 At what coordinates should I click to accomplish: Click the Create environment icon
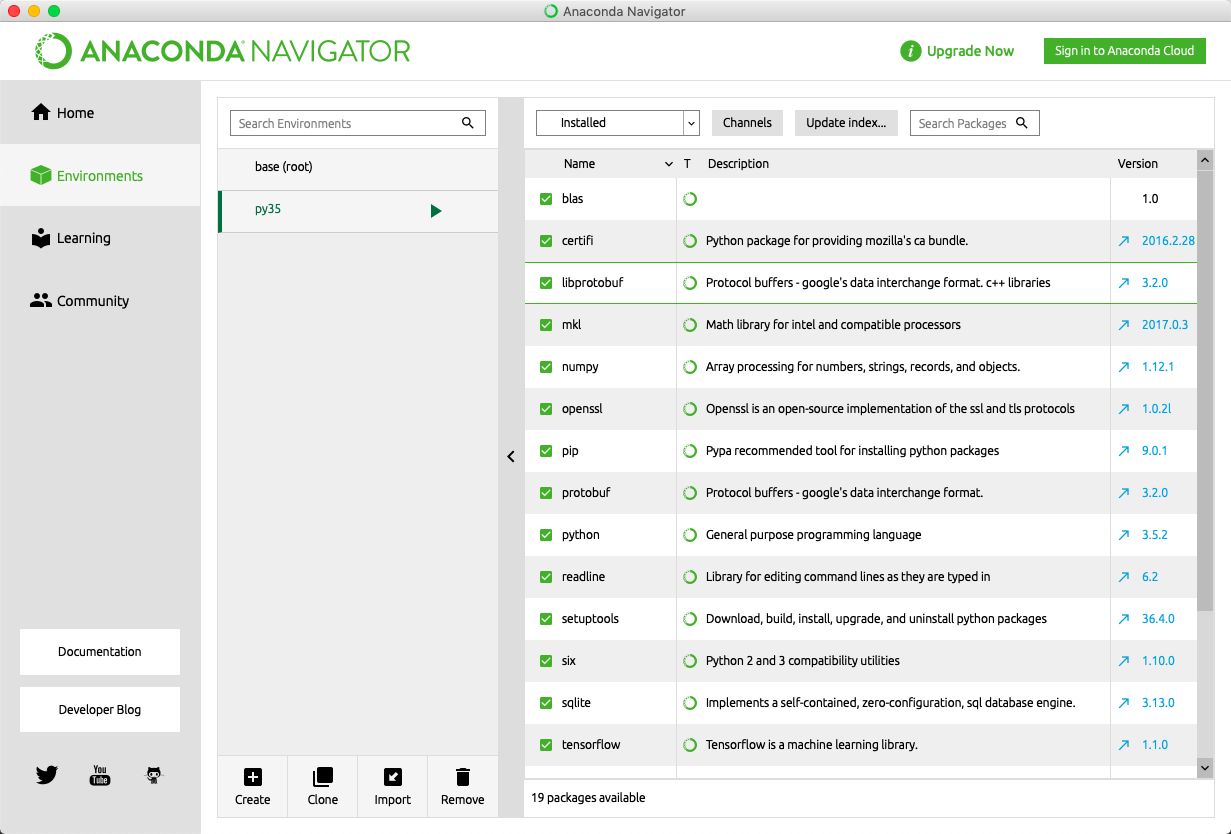(252, 777)
